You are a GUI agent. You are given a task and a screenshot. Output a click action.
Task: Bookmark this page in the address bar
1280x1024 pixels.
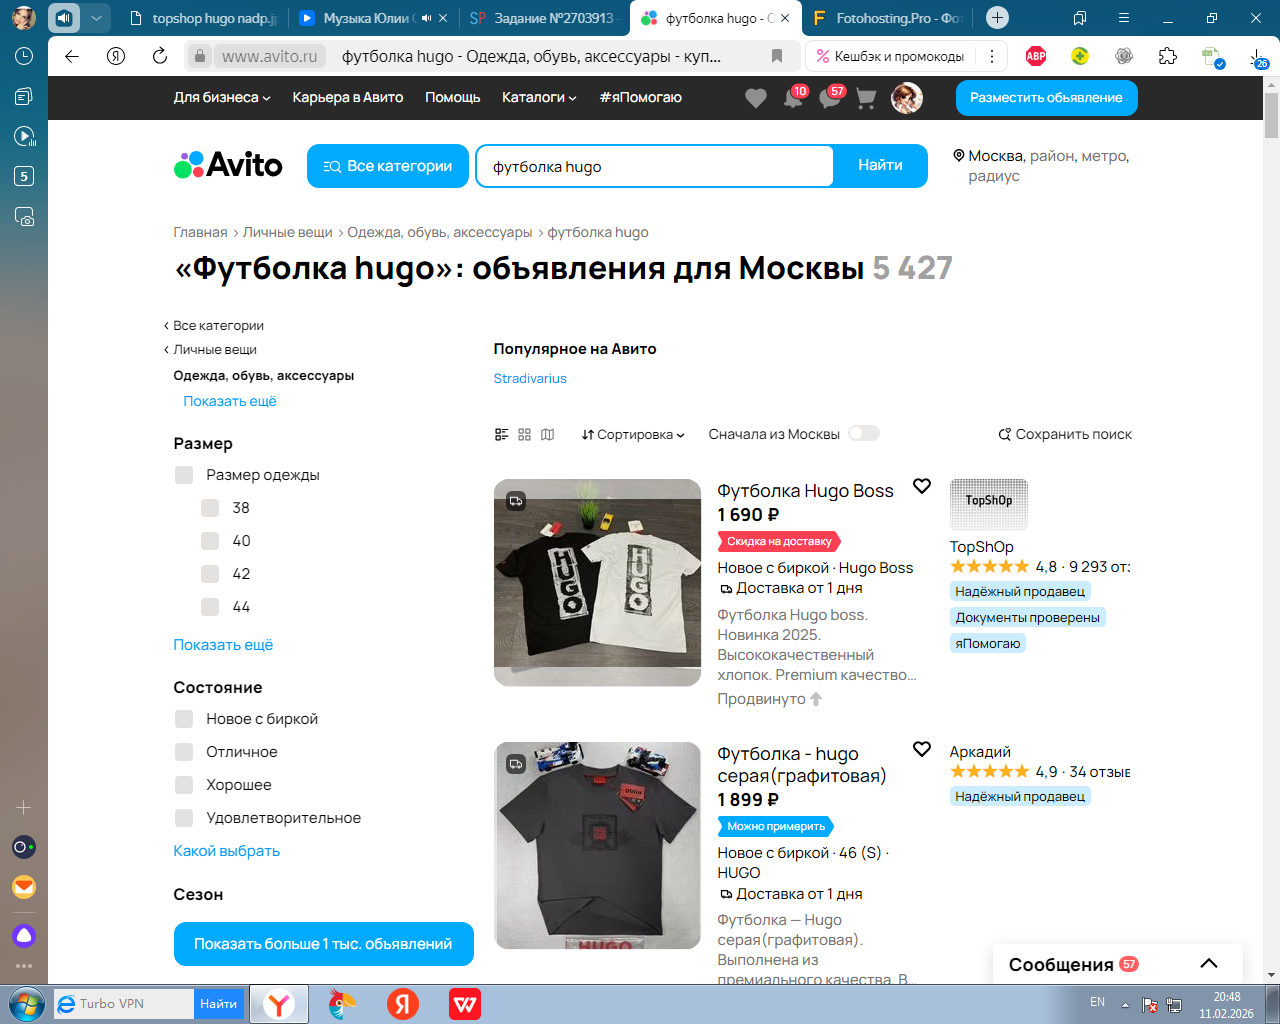tap(777, 56)
